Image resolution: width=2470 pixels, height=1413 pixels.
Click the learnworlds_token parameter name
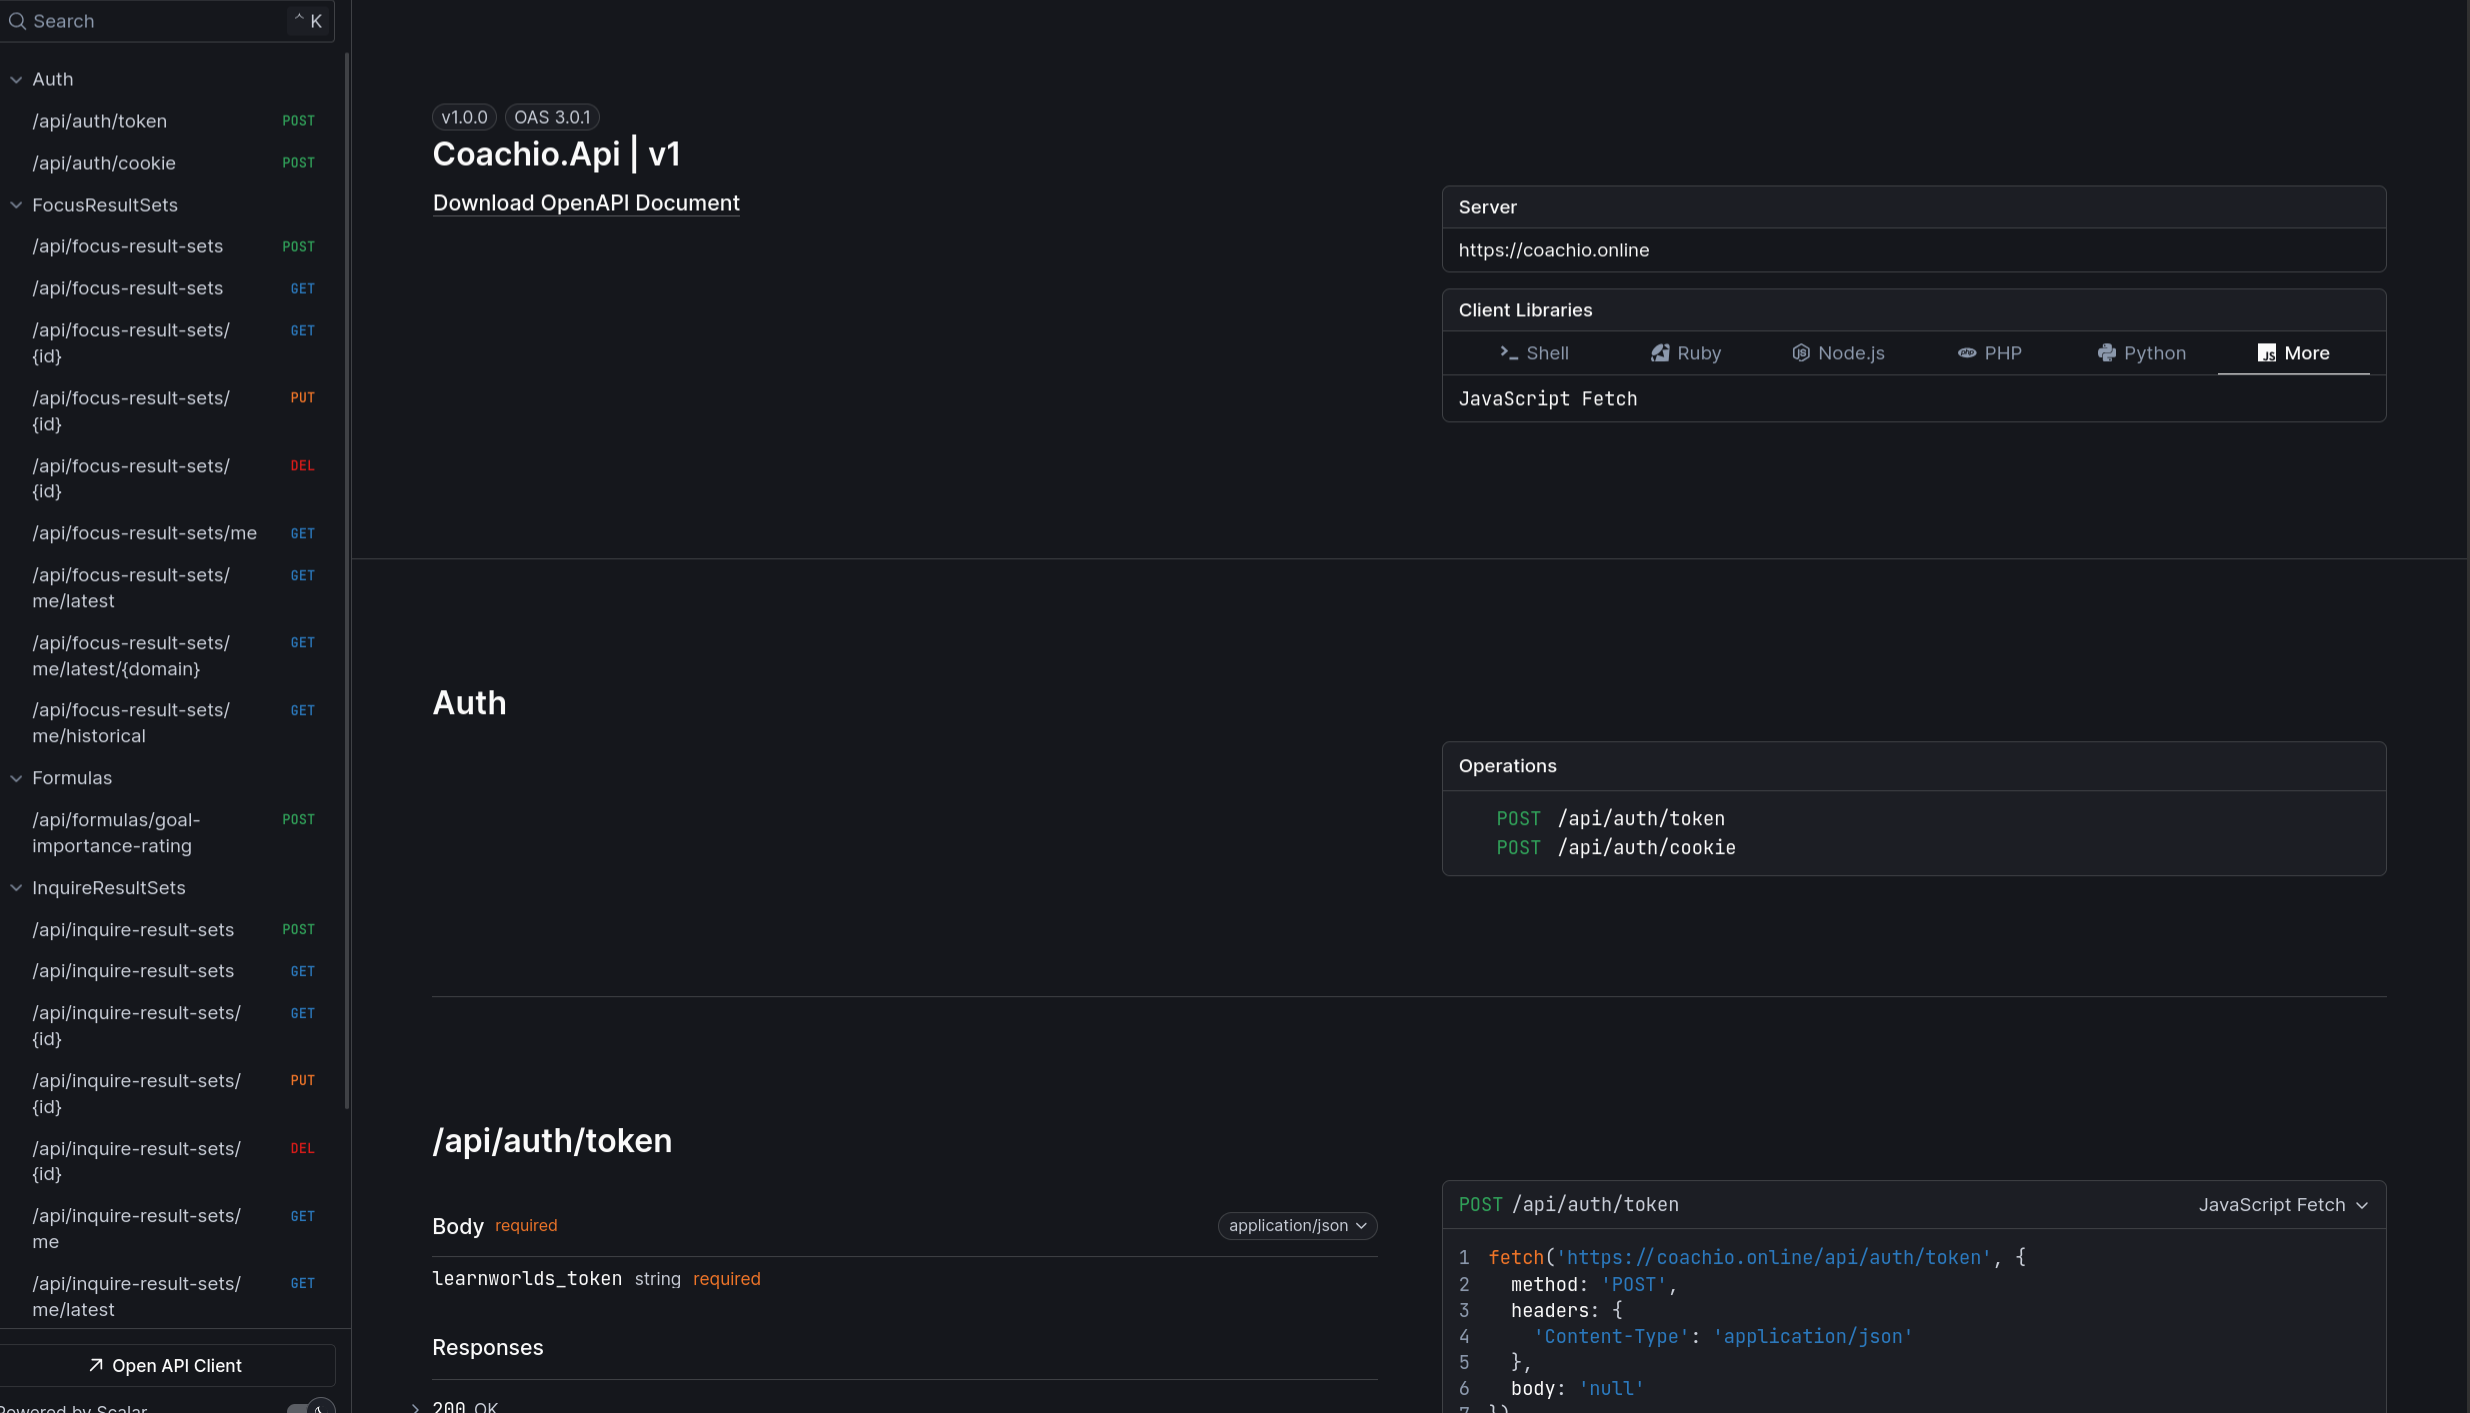[x=527, y=1279]
